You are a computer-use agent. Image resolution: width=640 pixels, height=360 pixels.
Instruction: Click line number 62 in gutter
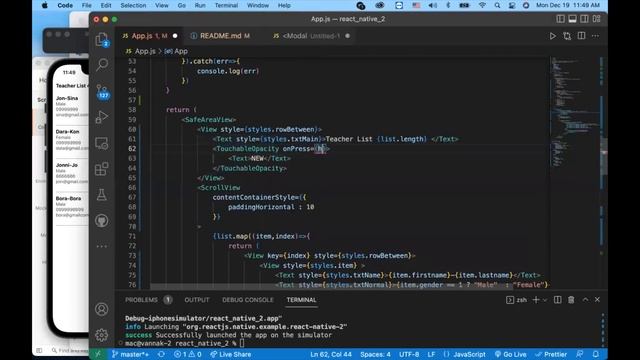(132, 149)
